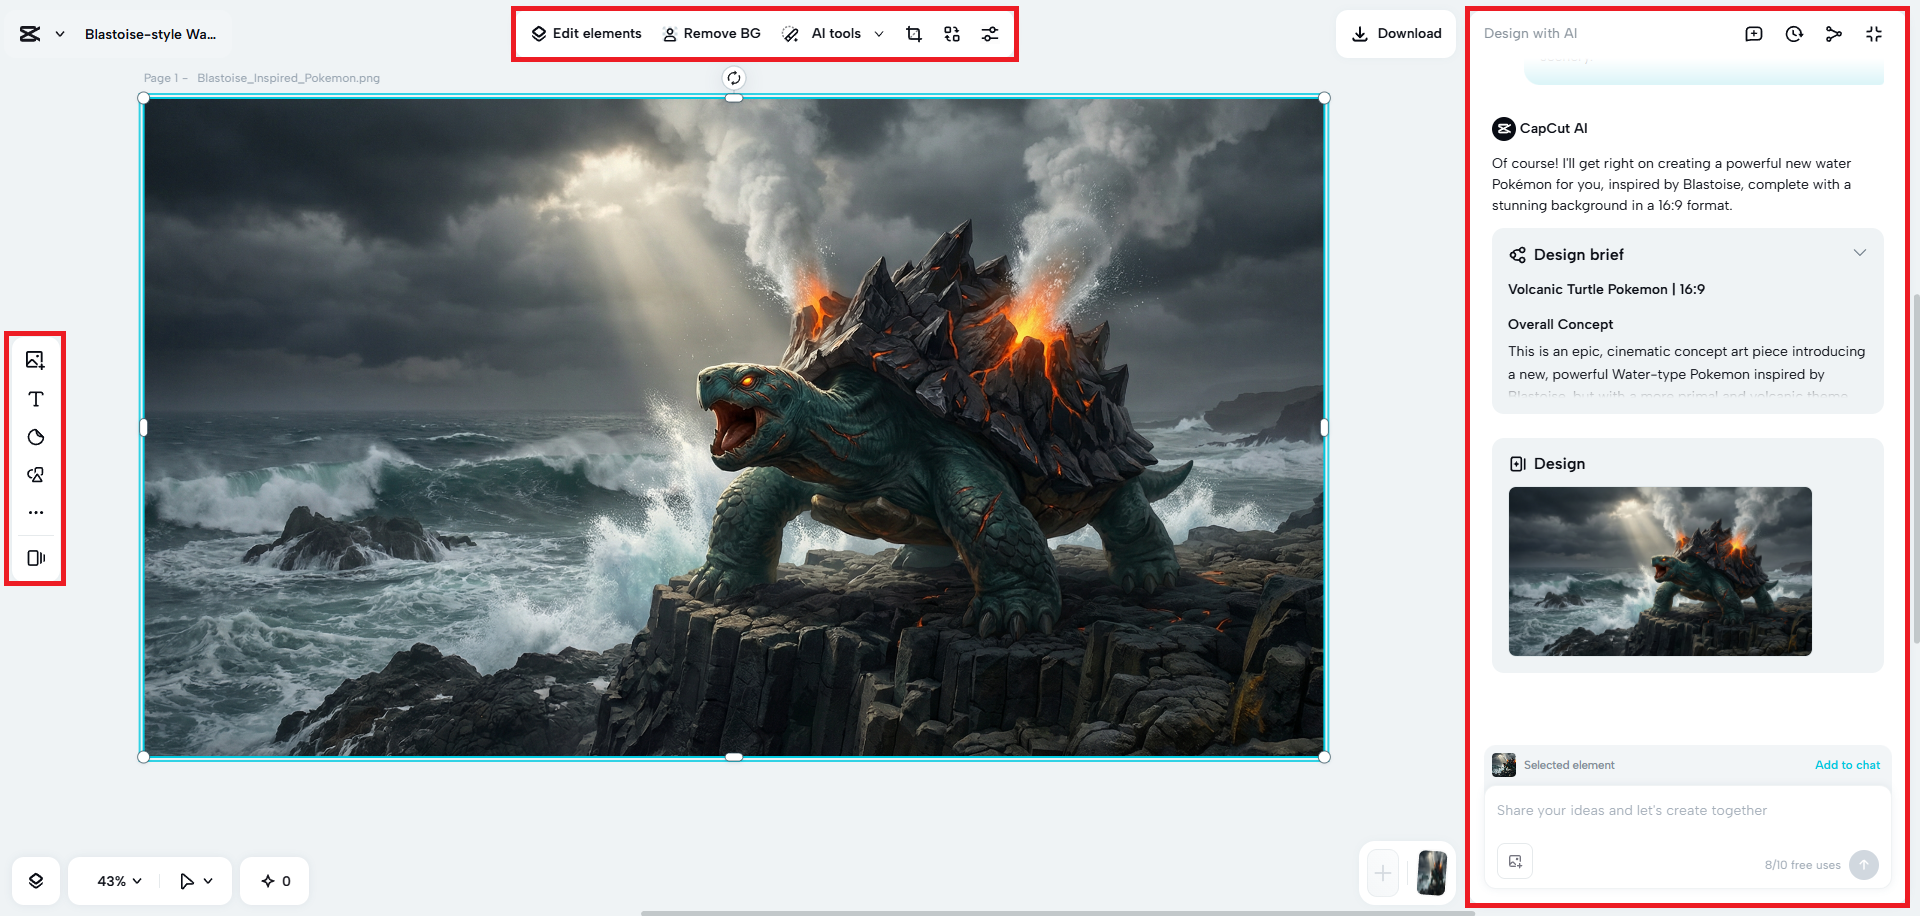Start a new AI chat
Viewport: 1920px width, 916px height.
click(1754, 34)
